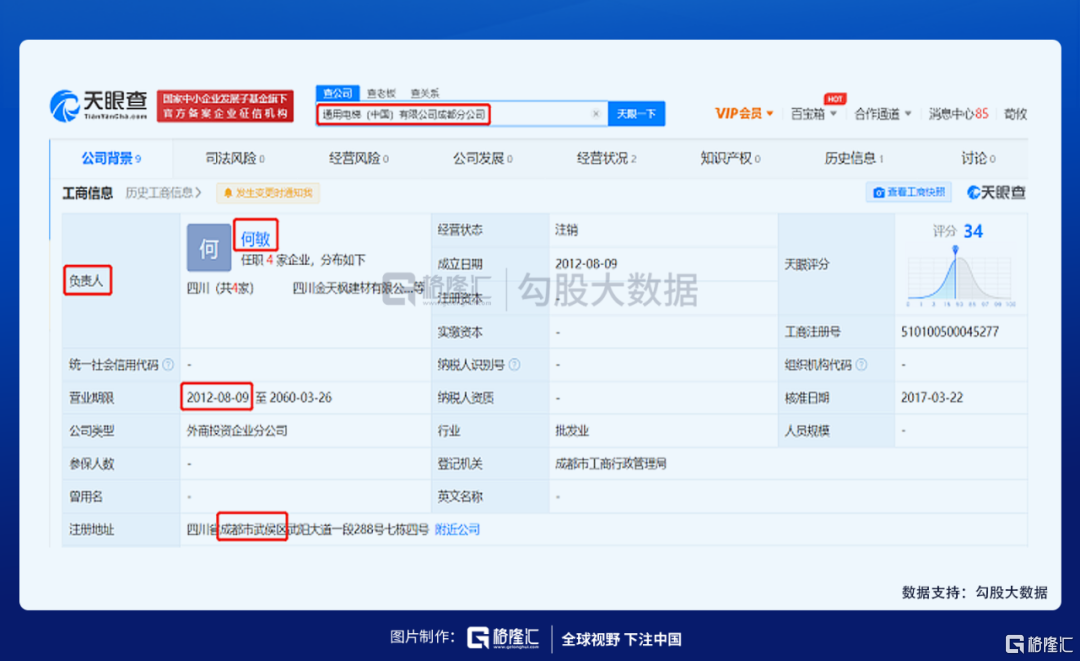Clear the search box with the X icon
The height and width of the screenshot is (661, 1080).
click(596, 114)
